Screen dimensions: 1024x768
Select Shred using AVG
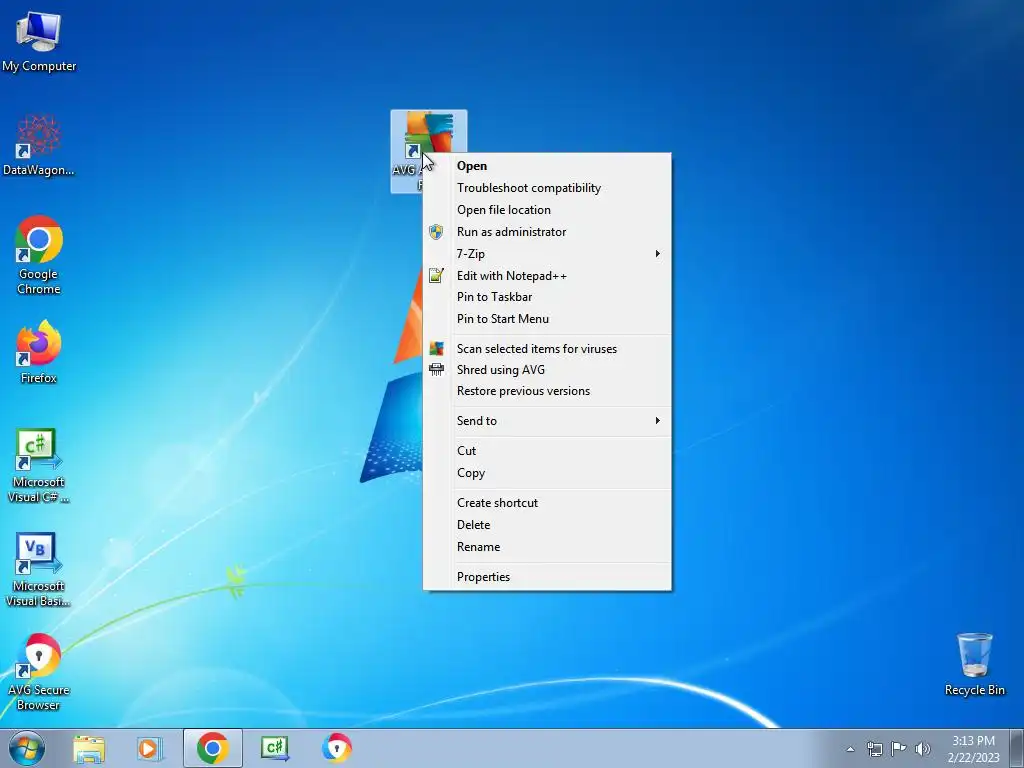(x=547, y=370)
